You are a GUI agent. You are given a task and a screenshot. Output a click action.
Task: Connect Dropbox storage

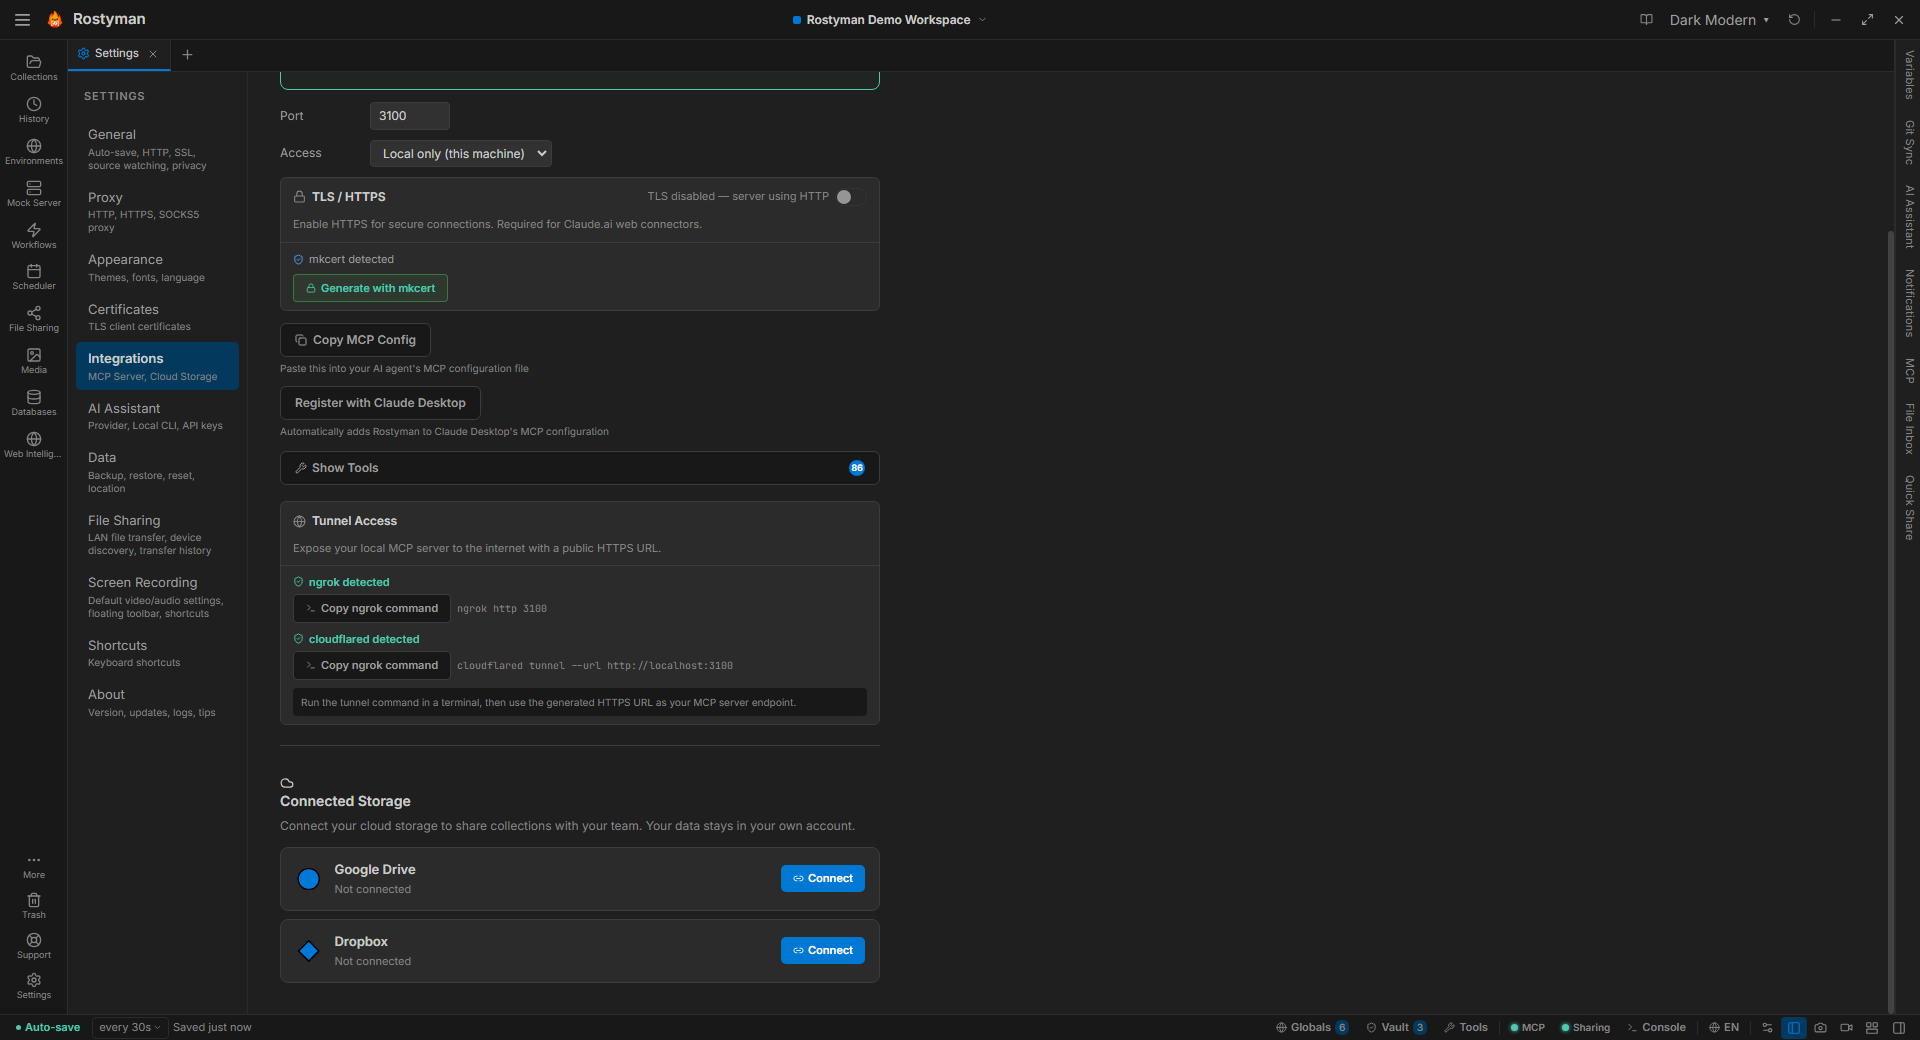tap(822, 950)
